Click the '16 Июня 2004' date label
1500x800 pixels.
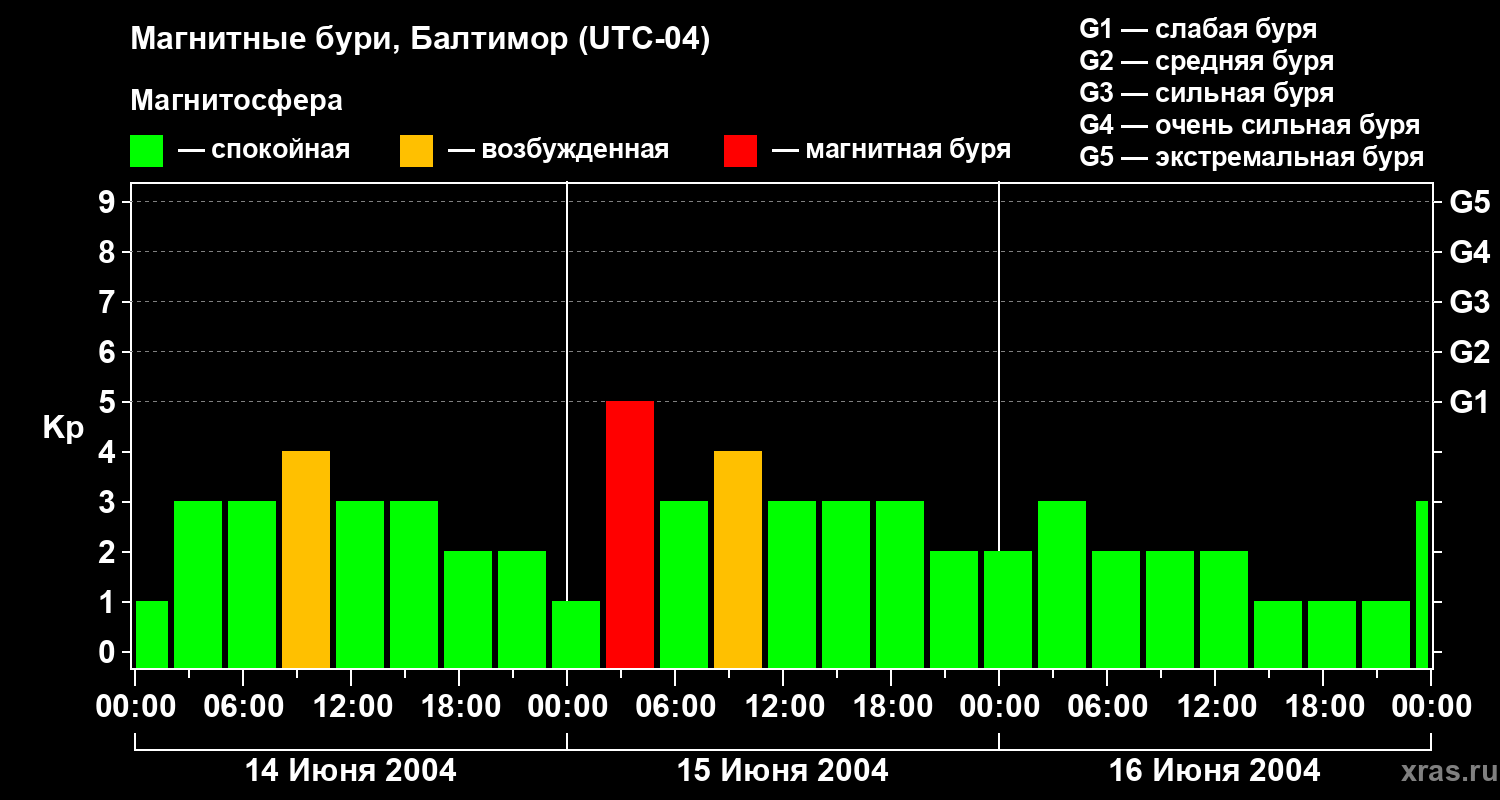click(1215, 770)
